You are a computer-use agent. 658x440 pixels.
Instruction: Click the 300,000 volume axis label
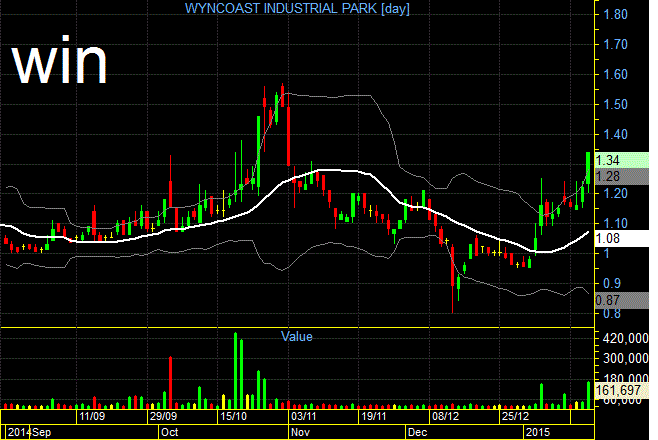625,358
